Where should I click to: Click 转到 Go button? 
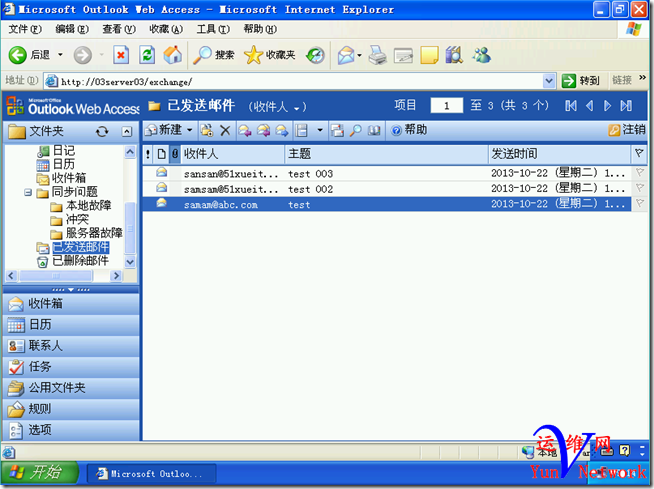point(580,81)
